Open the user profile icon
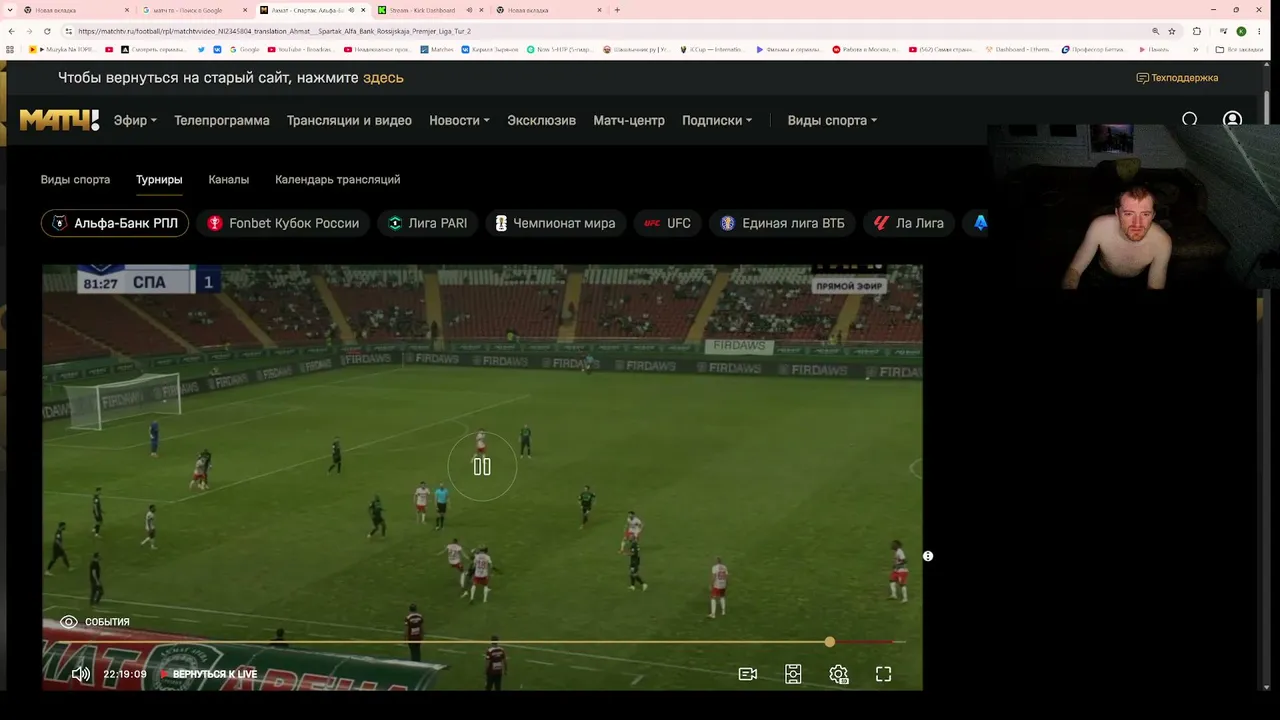 click(x=1232, y=120)
